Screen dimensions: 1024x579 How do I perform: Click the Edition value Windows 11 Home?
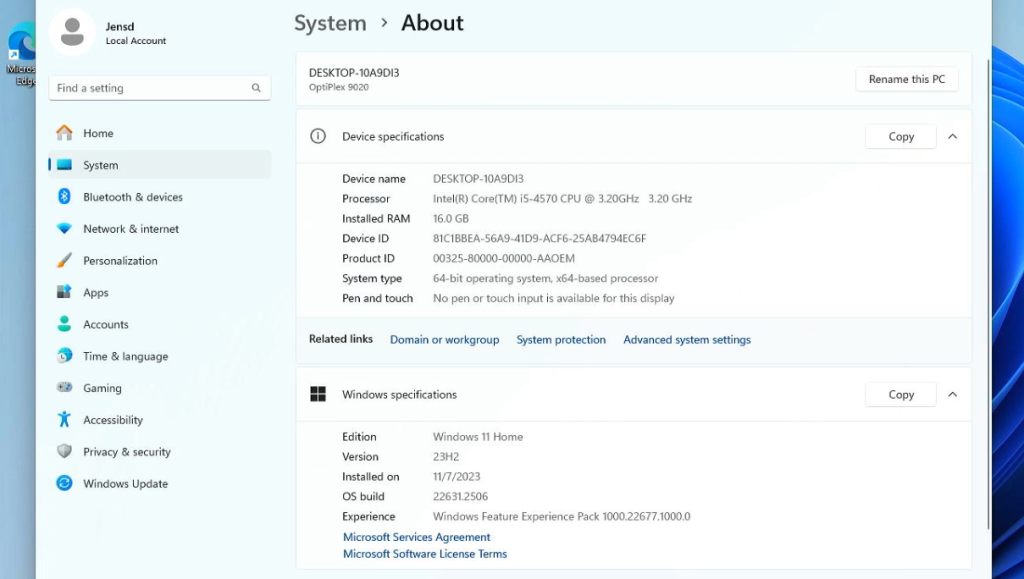(x=478, y=437)
